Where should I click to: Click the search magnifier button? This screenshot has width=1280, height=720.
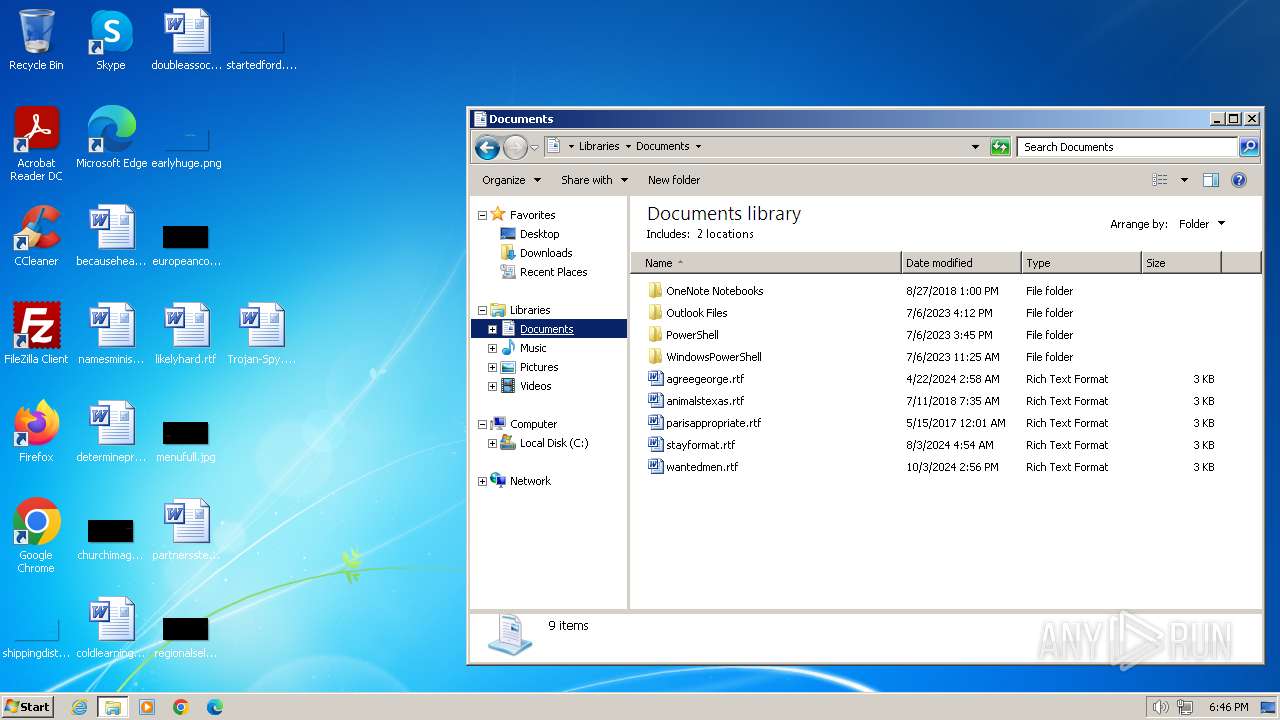pos(1249,147)
